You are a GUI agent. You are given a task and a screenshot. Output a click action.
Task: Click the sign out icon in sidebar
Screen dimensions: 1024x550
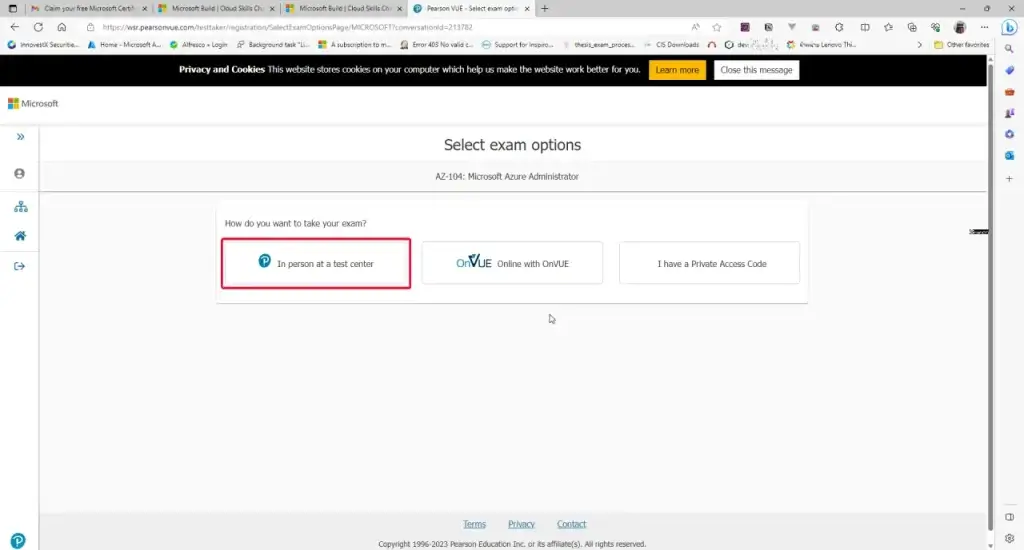(20, 266)
